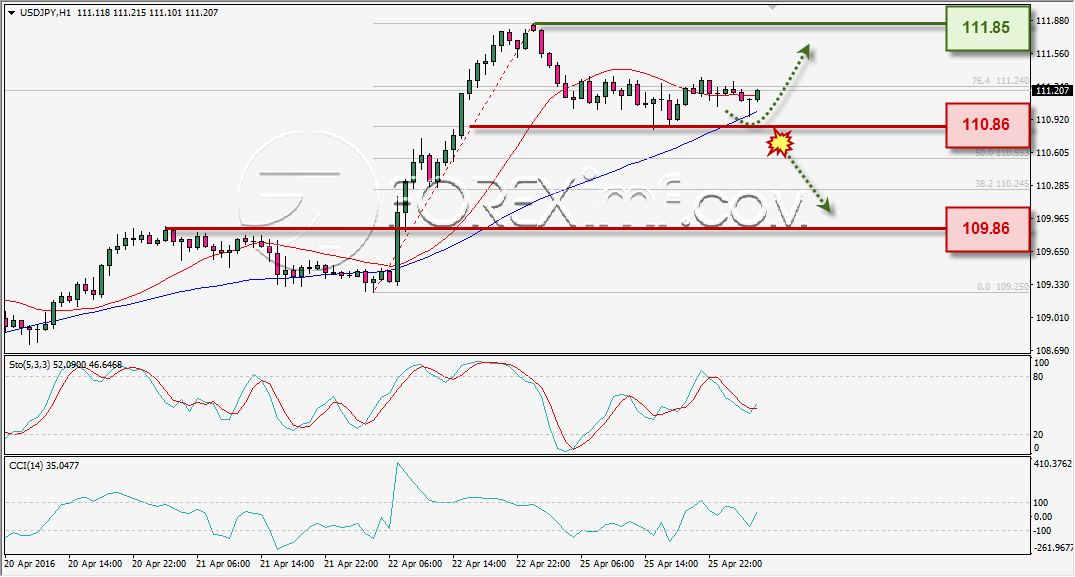Viewport: 1075px width, 577px height.
Task: Click the 25 Apr 14:00 time label
Action: click(x=671, y=563)
